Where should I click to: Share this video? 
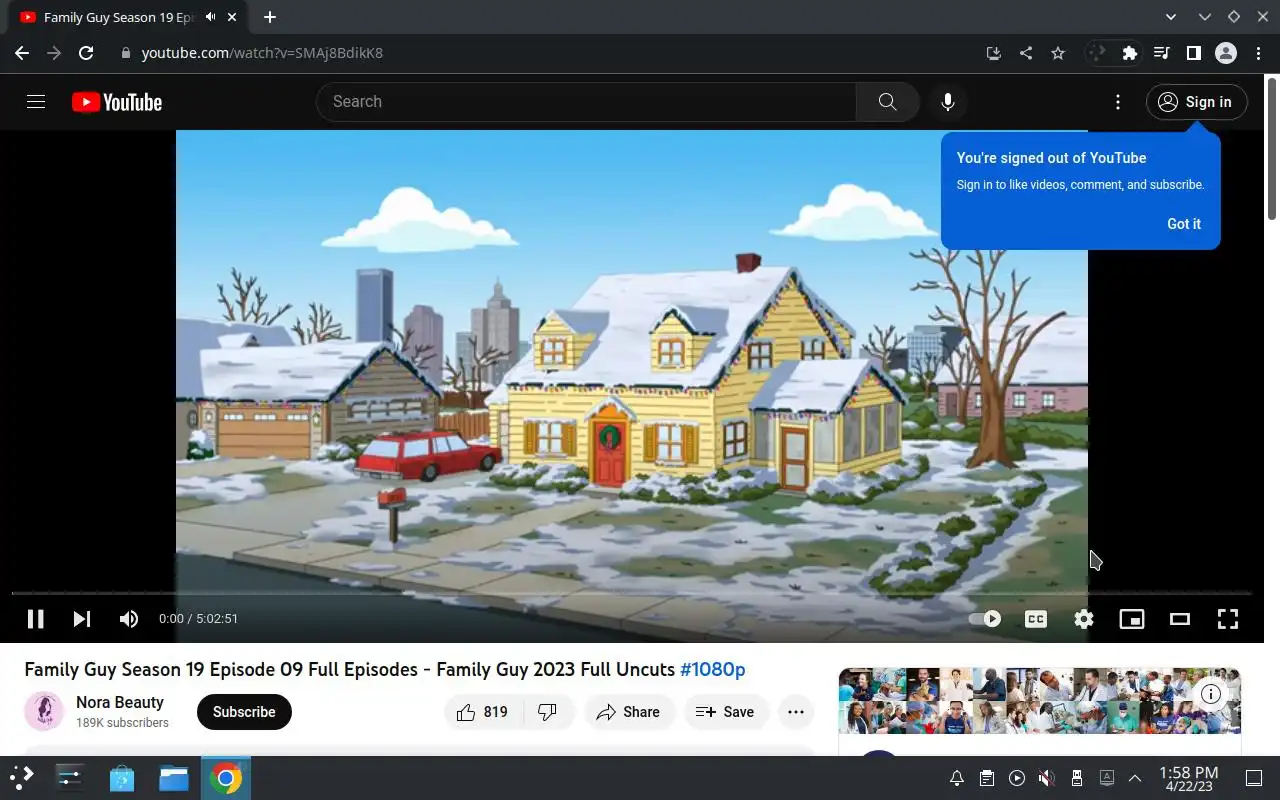point(628,712)
